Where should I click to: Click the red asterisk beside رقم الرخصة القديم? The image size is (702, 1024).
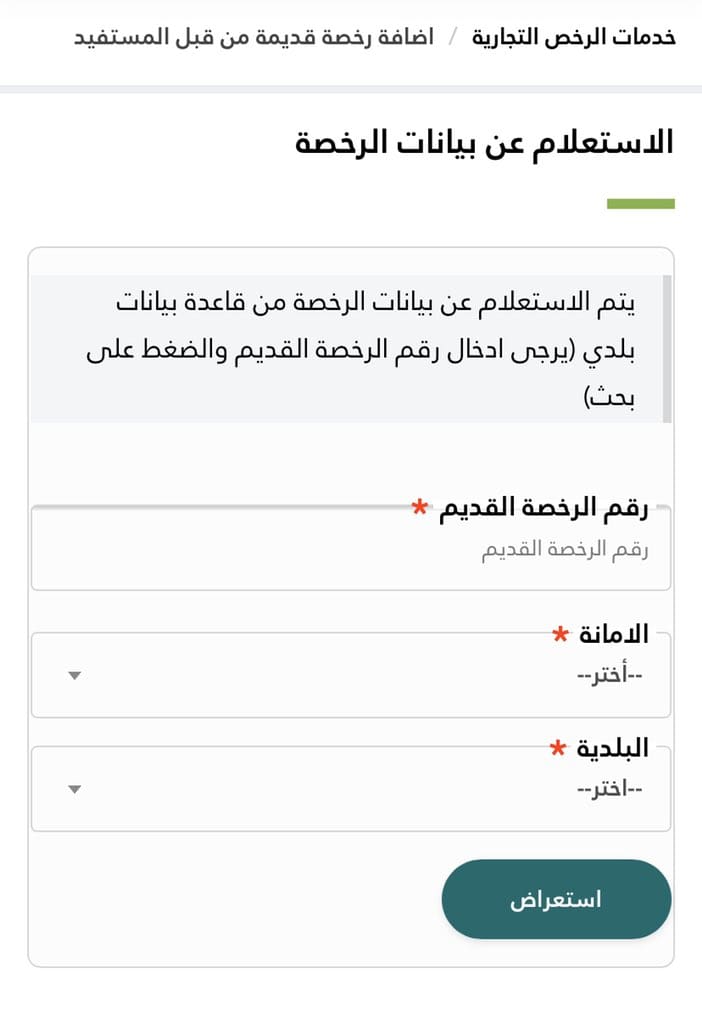point(419,507)
